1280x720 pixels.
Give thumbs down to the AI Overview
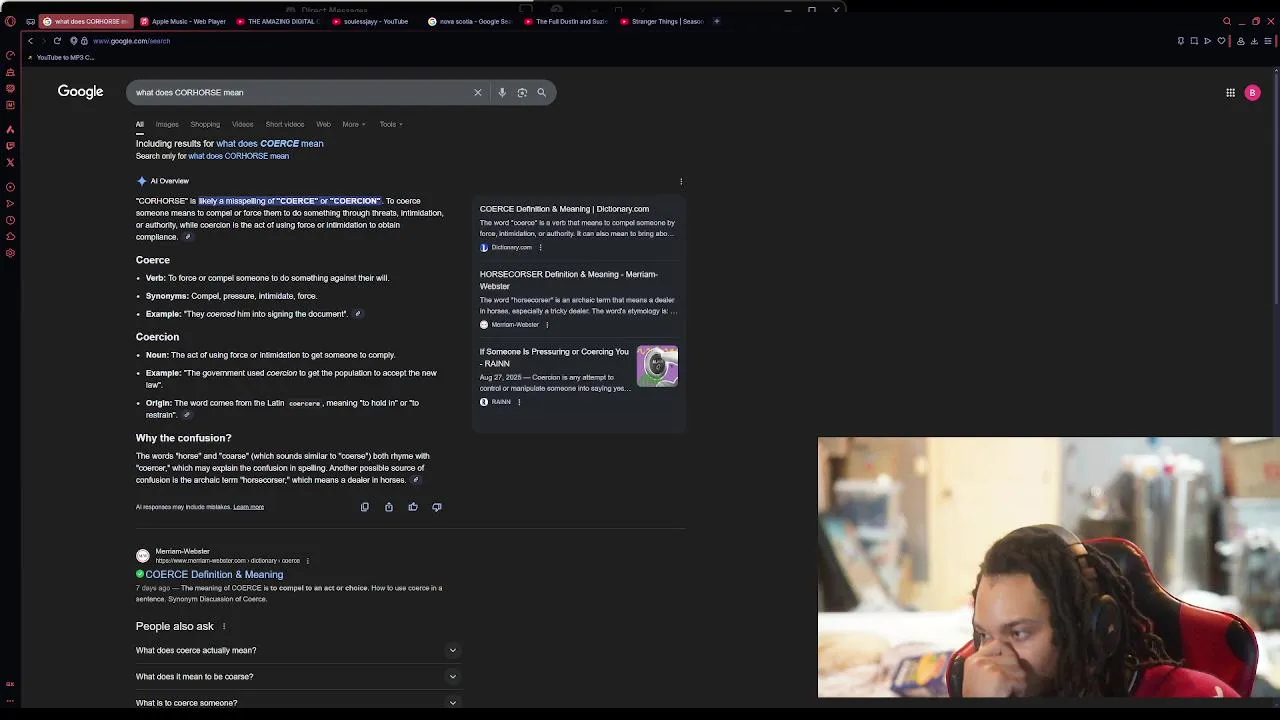click(x=437, y=507)
